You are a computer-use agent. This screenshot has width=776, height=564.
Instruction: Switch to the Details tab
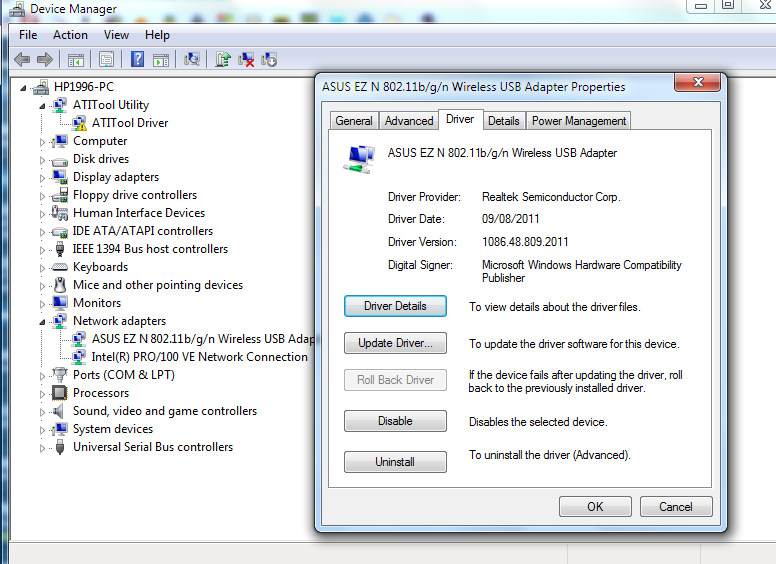coord(504,121)
